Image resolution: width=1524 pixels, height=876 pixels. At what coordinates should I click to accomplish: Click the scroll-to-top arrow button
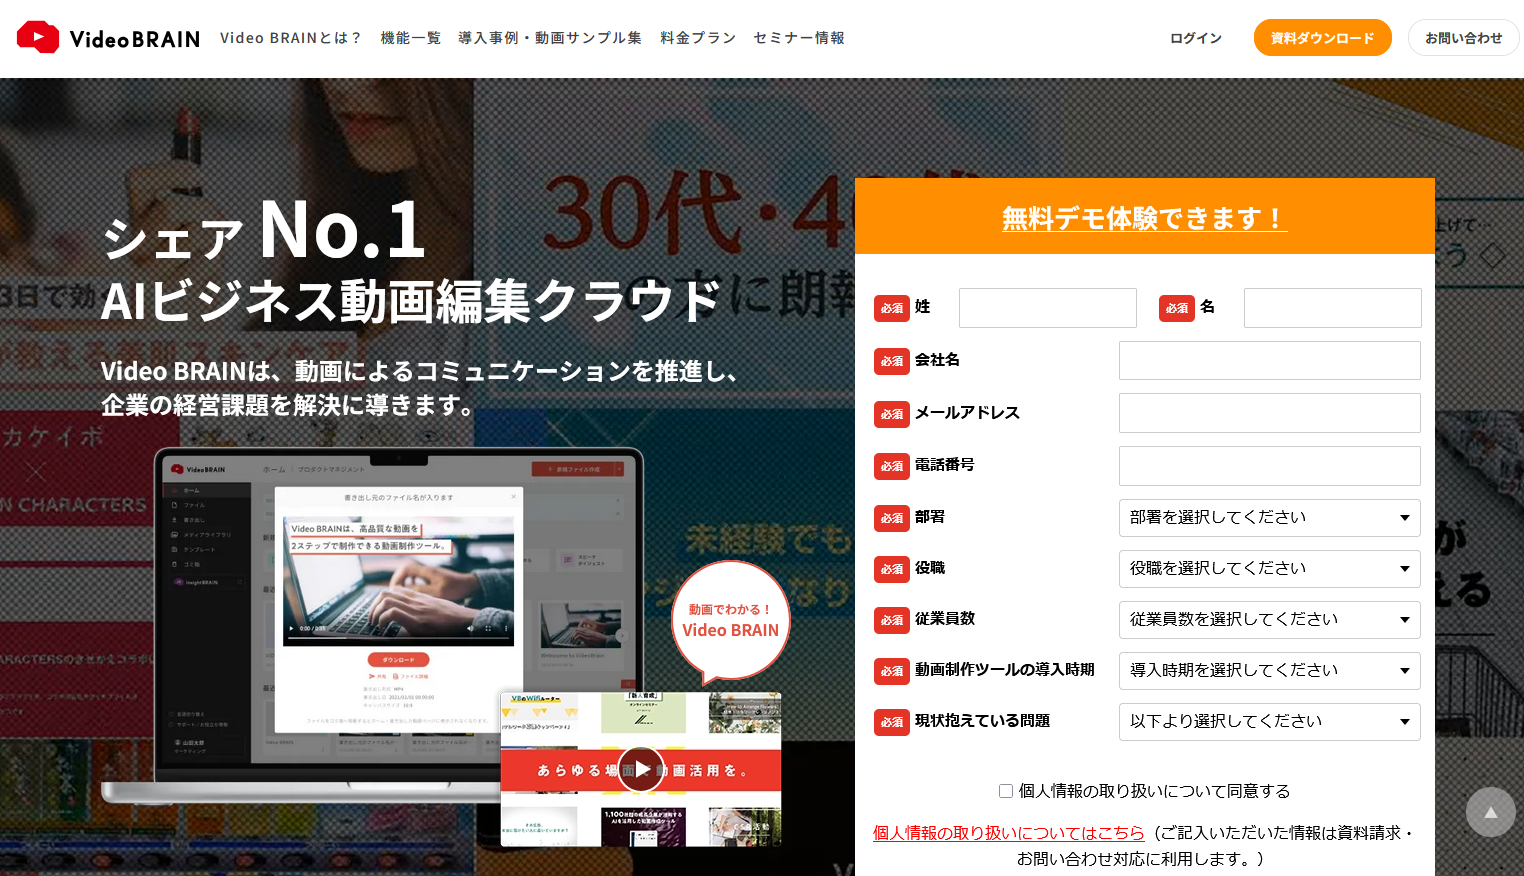[1490, 812]
